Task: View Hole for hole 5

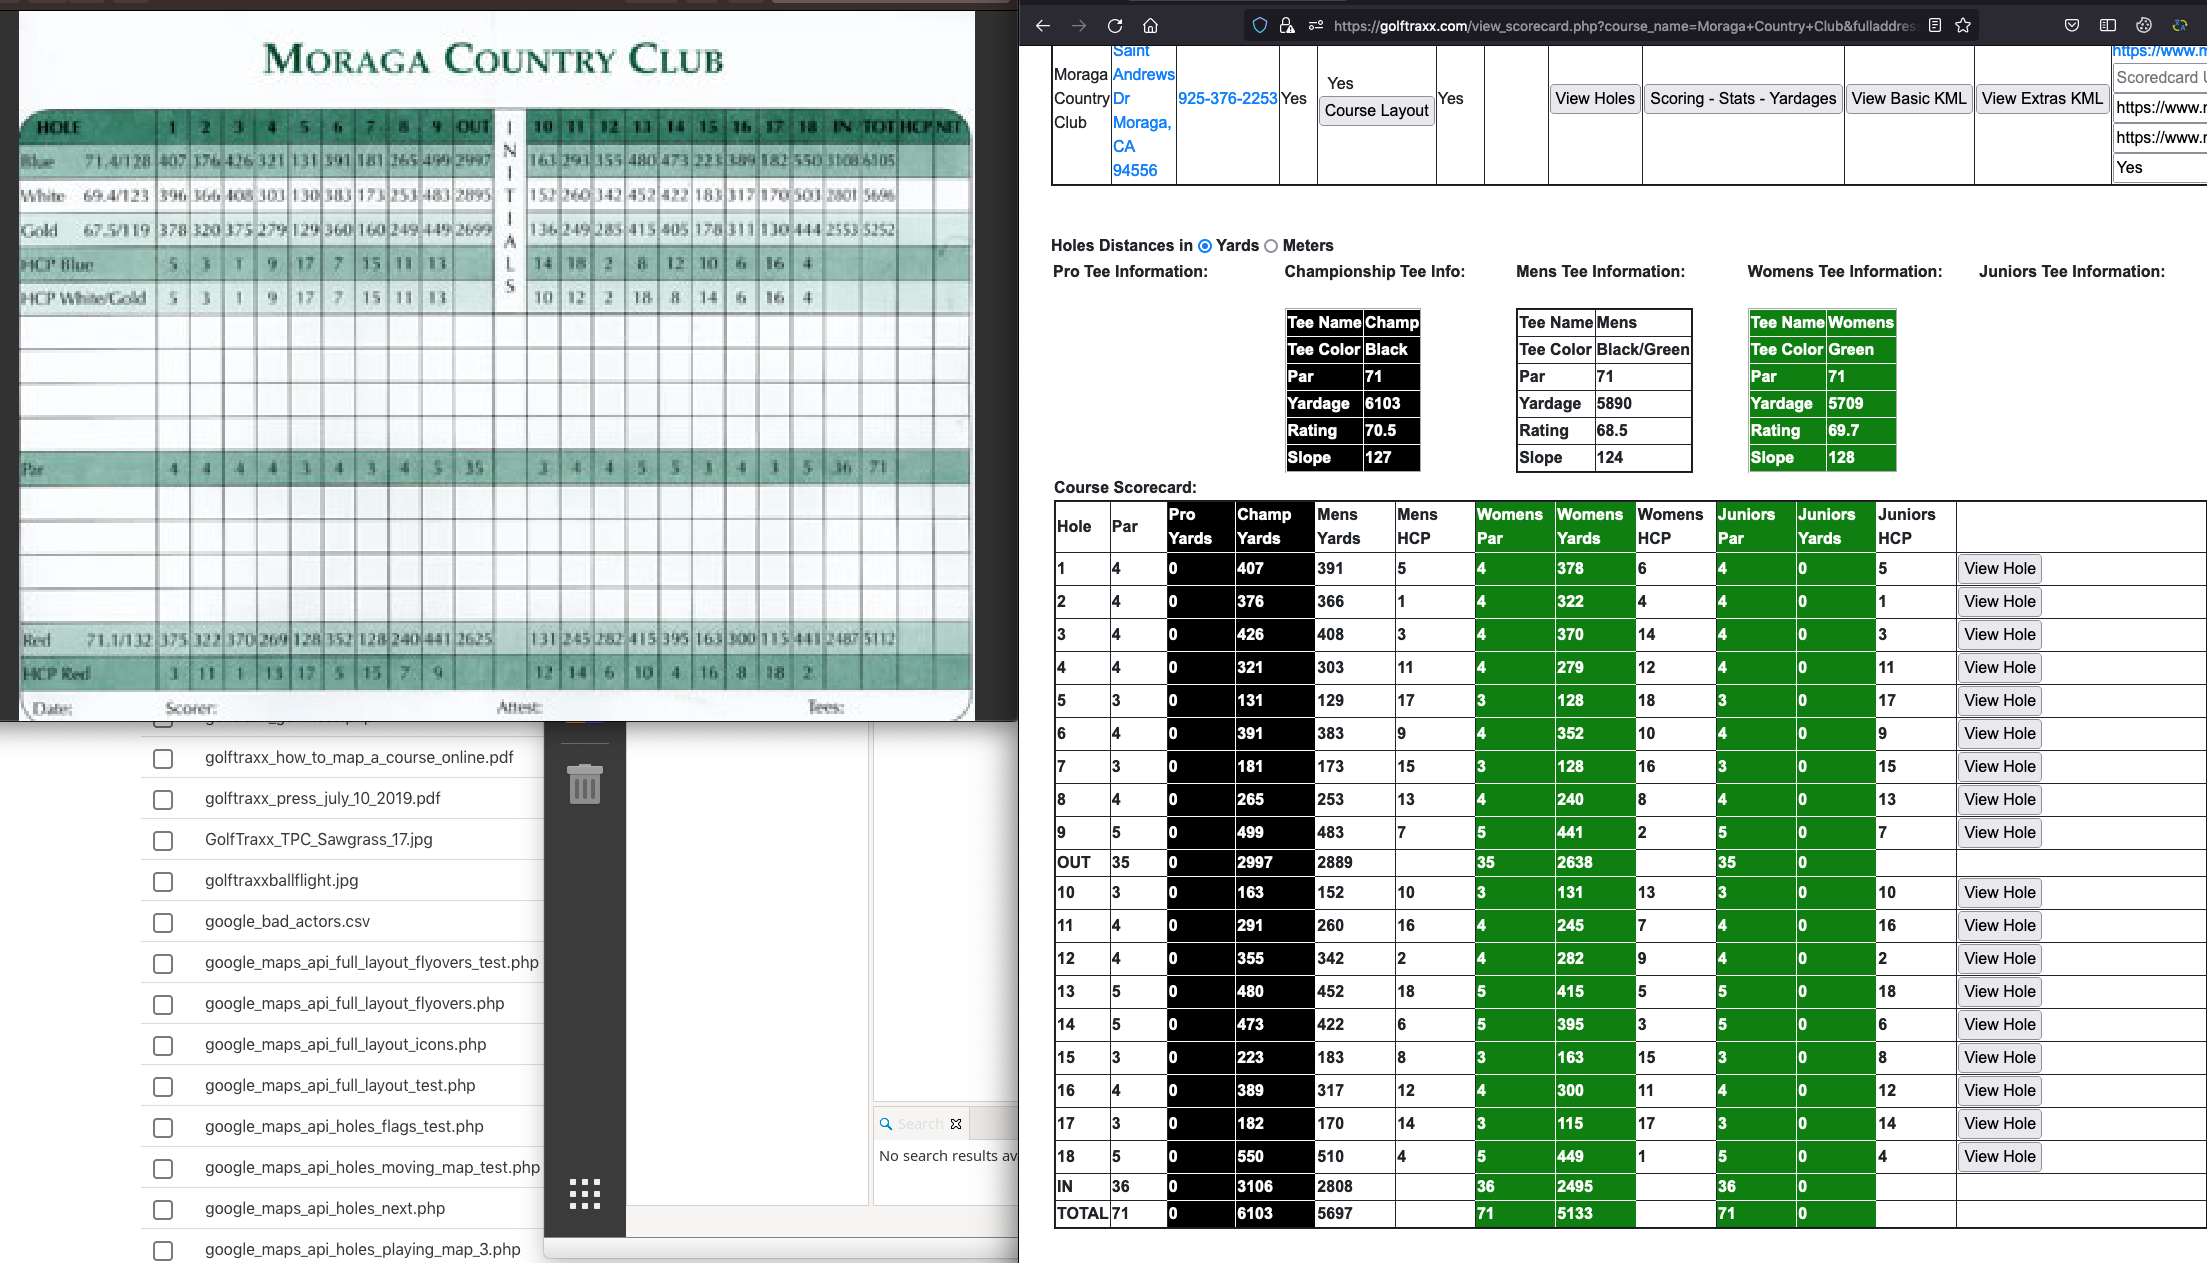Action: click(1999, 701)
